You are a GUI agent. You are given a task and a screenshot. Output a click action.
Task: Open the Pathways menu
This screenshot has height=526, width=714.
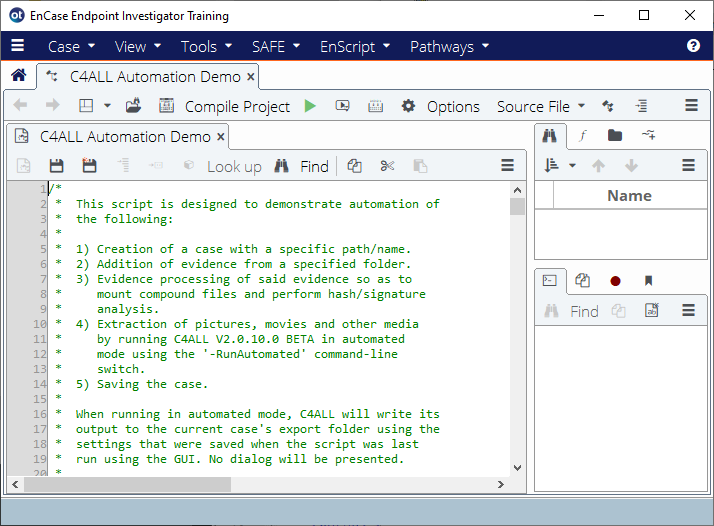pos(449,46)
